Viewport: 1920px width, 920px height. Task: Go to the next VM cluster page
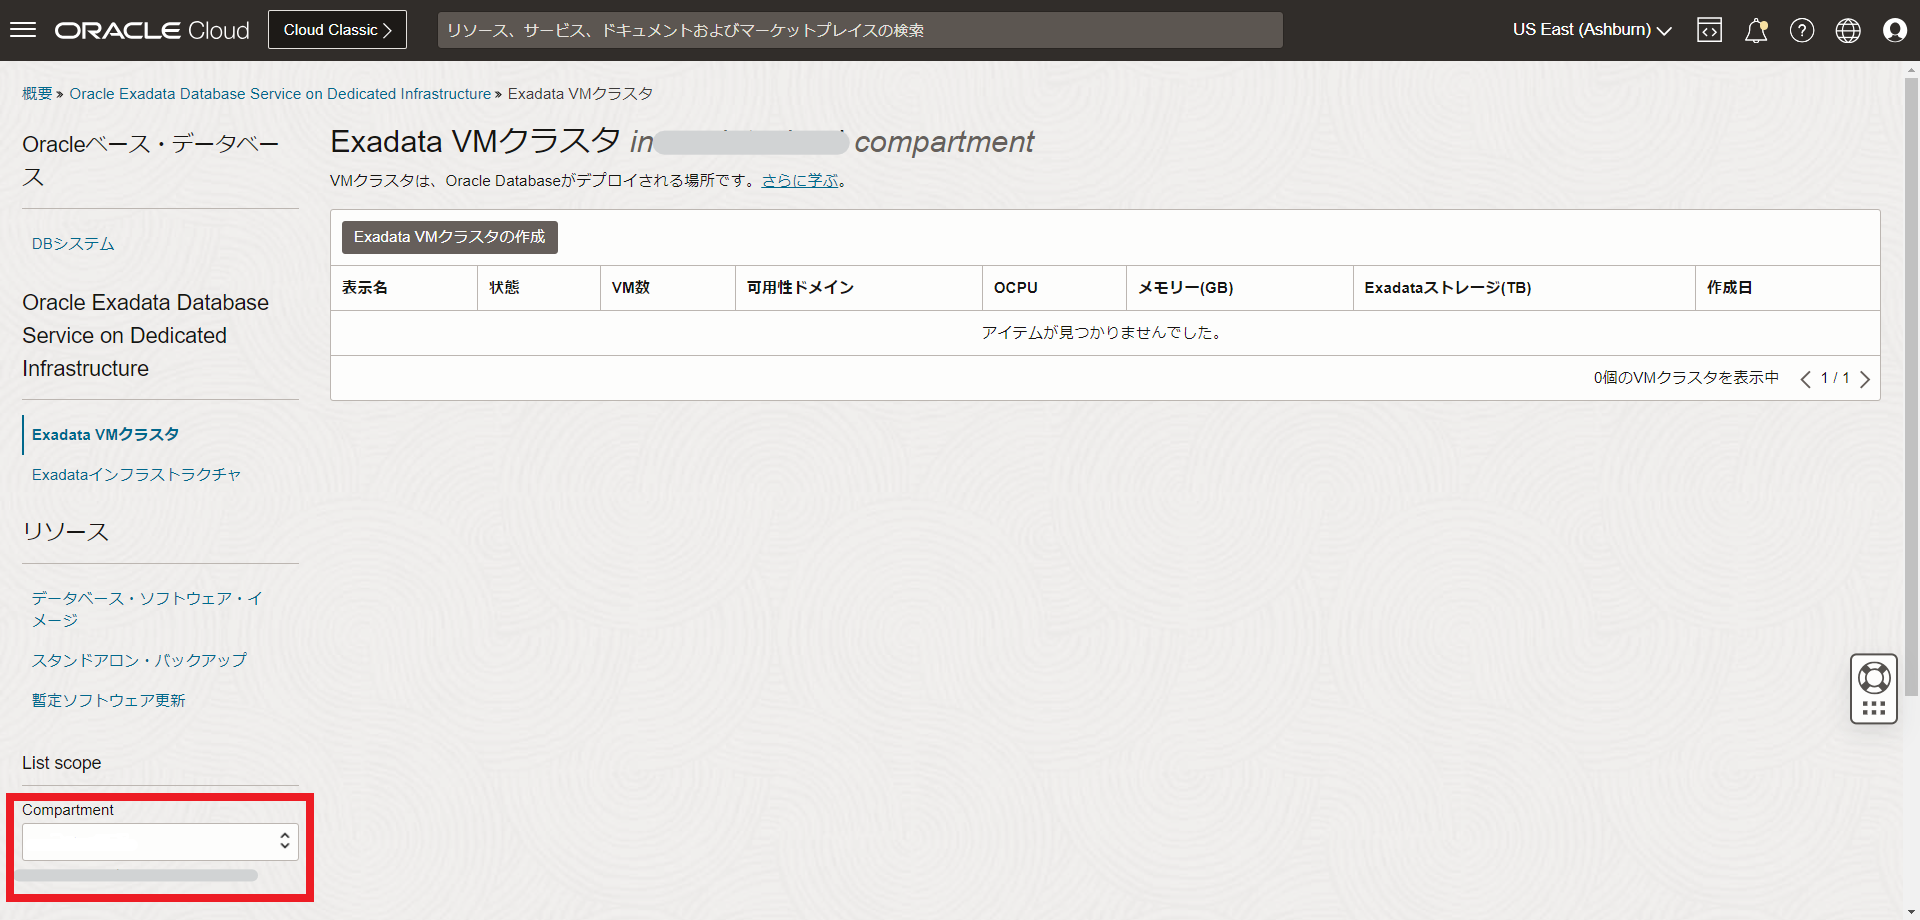(x=1865, y=379)
